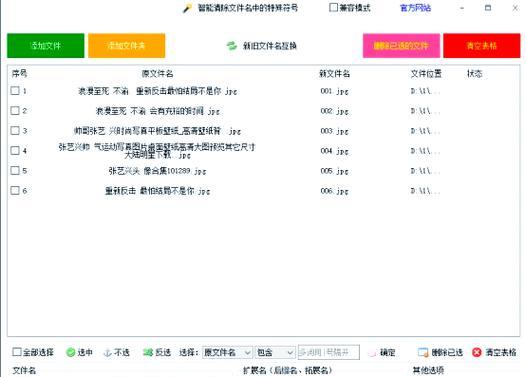Click the 新旧文件名互换 label
The height and width of the screenshot is (377, 526).
coord(270,46)
